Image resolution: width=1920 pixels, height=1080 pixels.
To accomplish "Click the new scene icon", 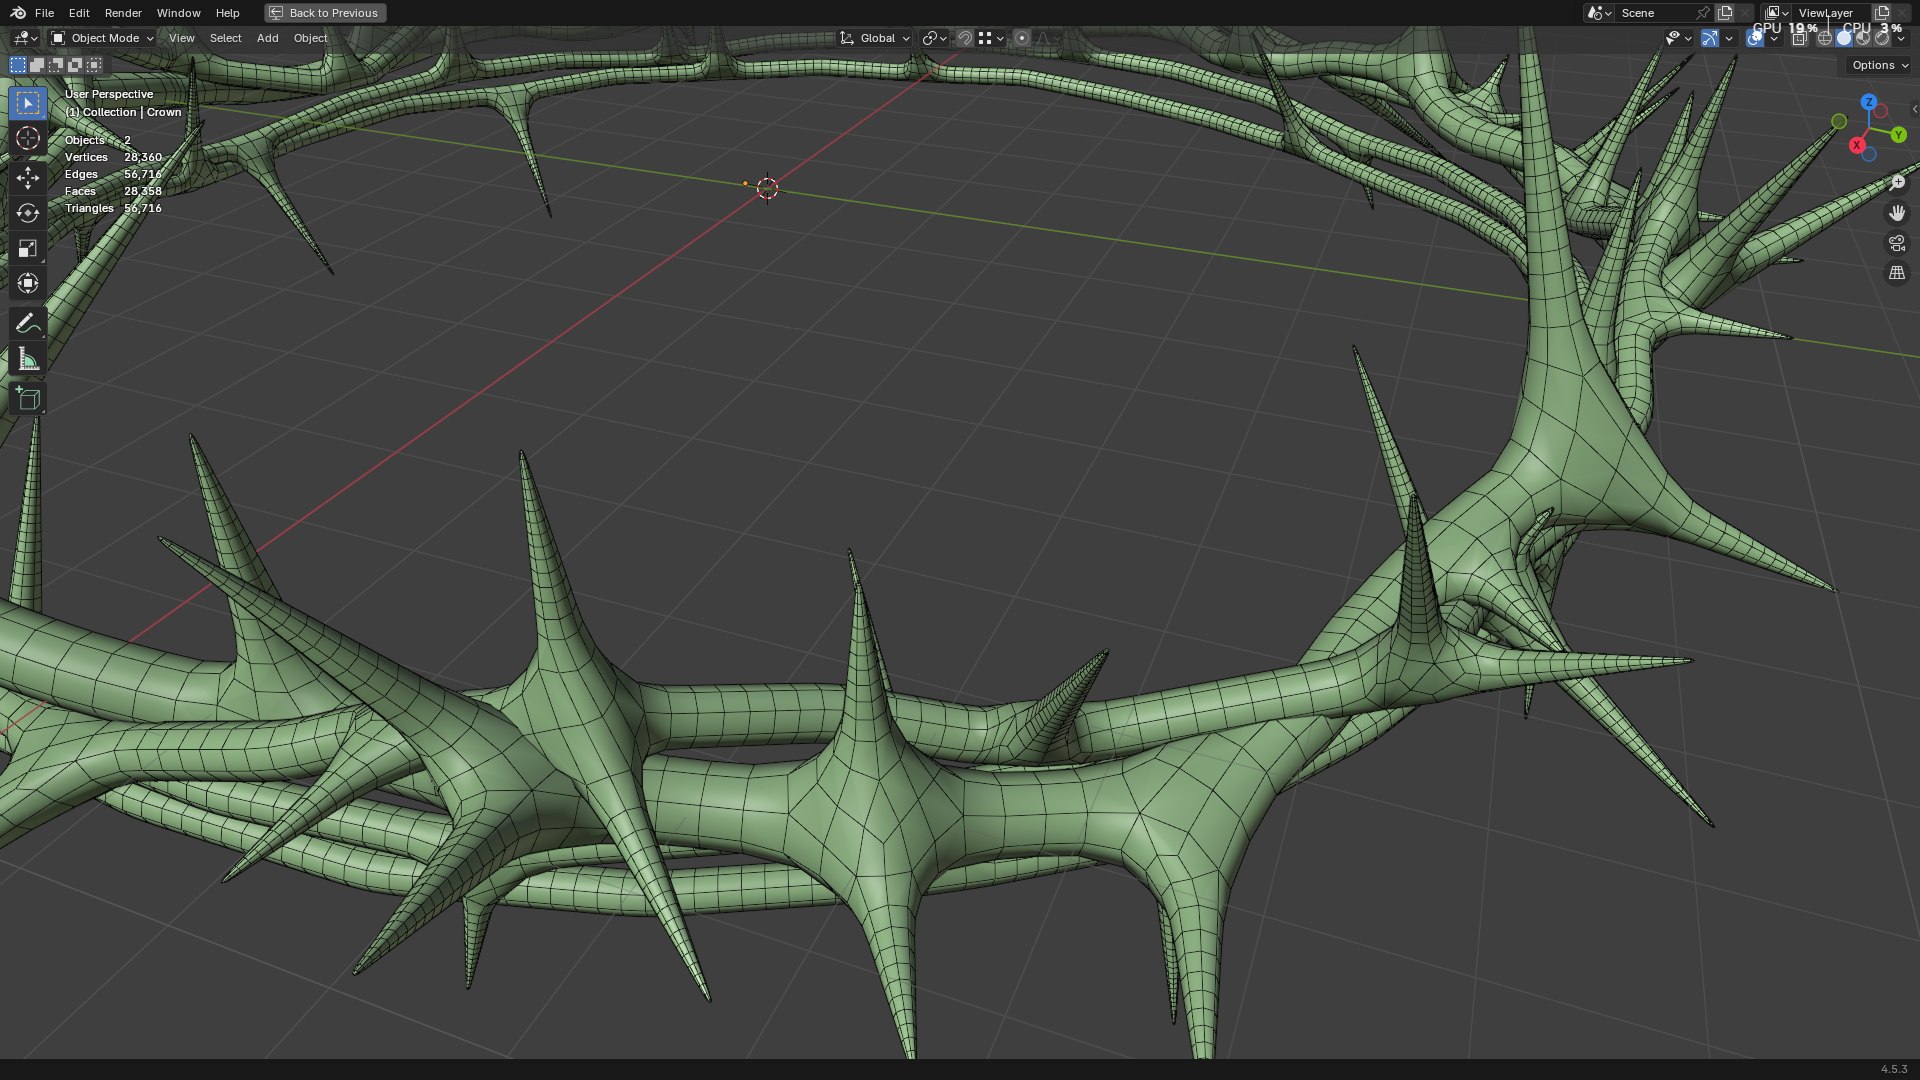I will (1725, 13).
